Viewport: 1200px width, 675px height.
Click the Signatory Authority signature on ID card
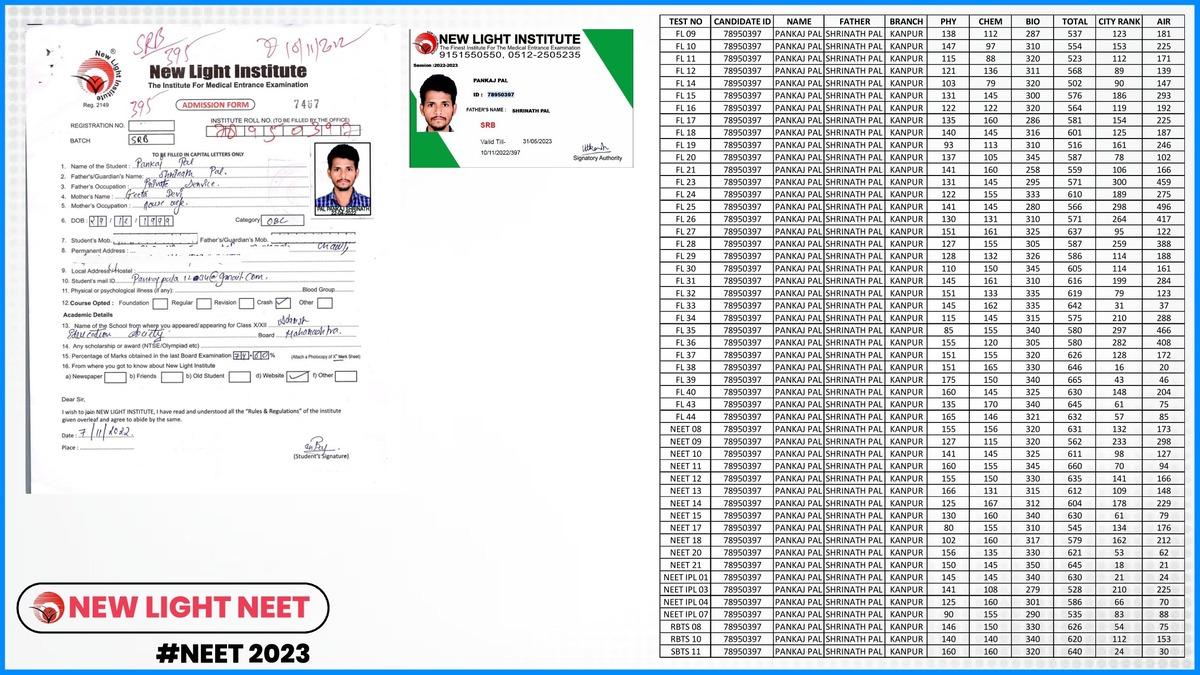598,148
